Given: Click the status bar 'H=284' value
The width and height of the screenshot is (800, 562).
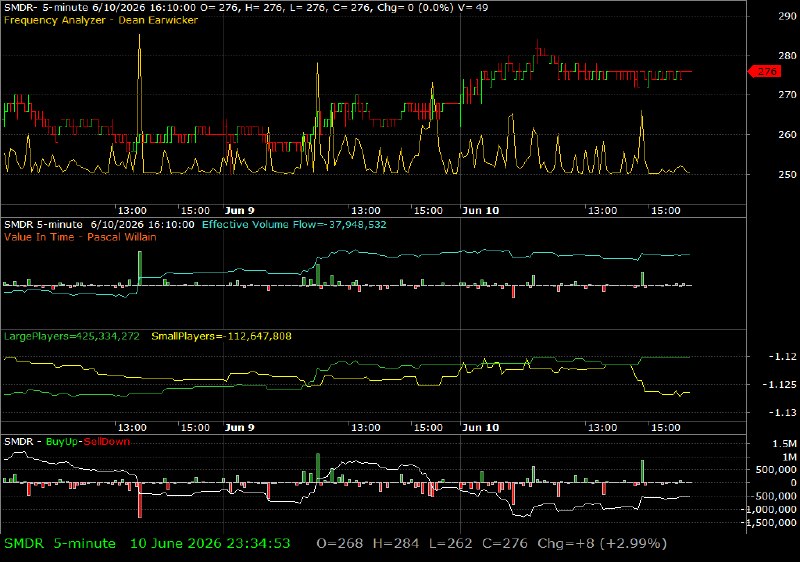Looking at the screenshot, I should (396, 544).
